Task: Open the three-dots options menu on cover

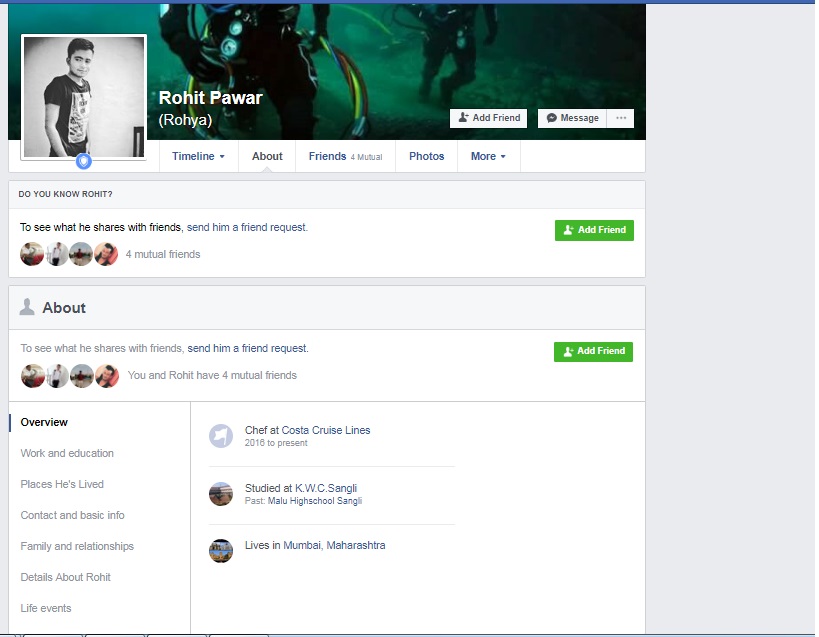Action: pos(621,118)
